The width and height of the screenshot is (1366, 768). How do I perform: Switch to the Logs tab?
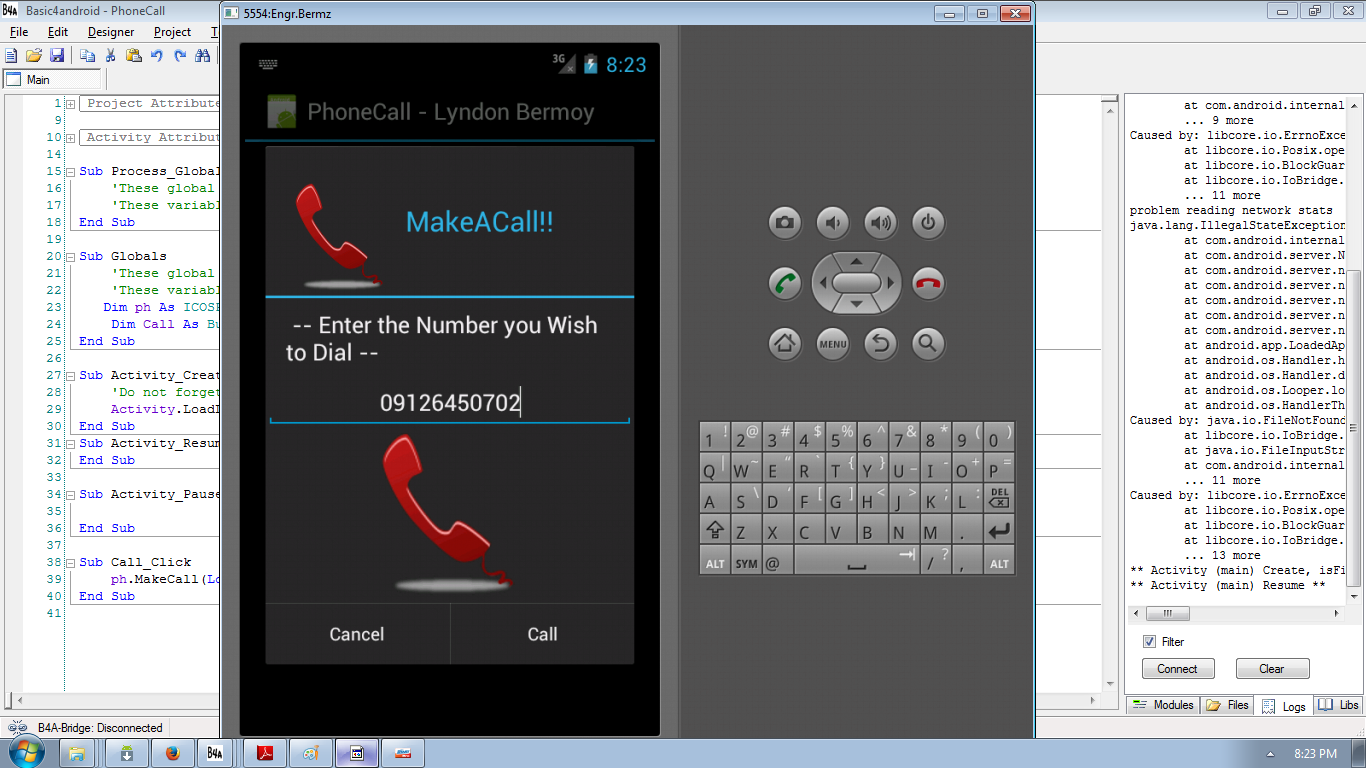[1285, 706]
